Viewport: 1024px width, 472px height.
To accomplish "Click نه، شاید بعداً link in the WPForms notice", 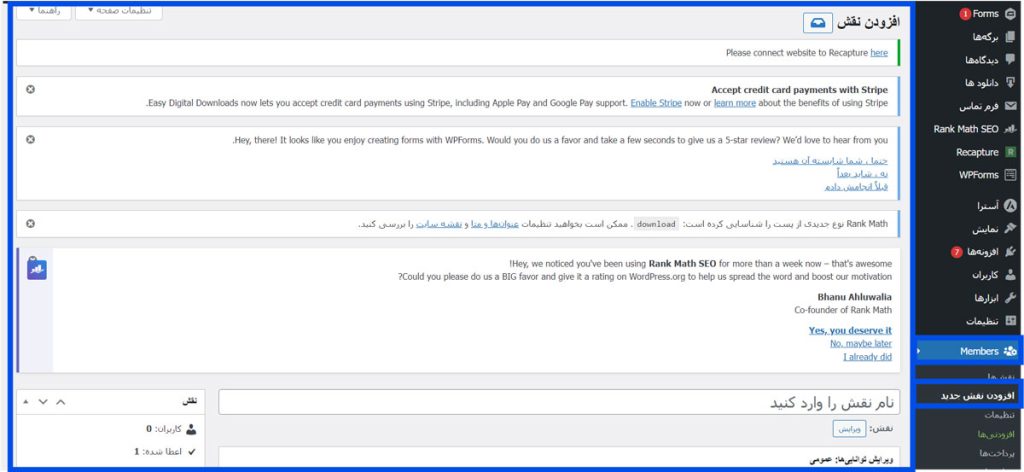I will tap(862, 174).
